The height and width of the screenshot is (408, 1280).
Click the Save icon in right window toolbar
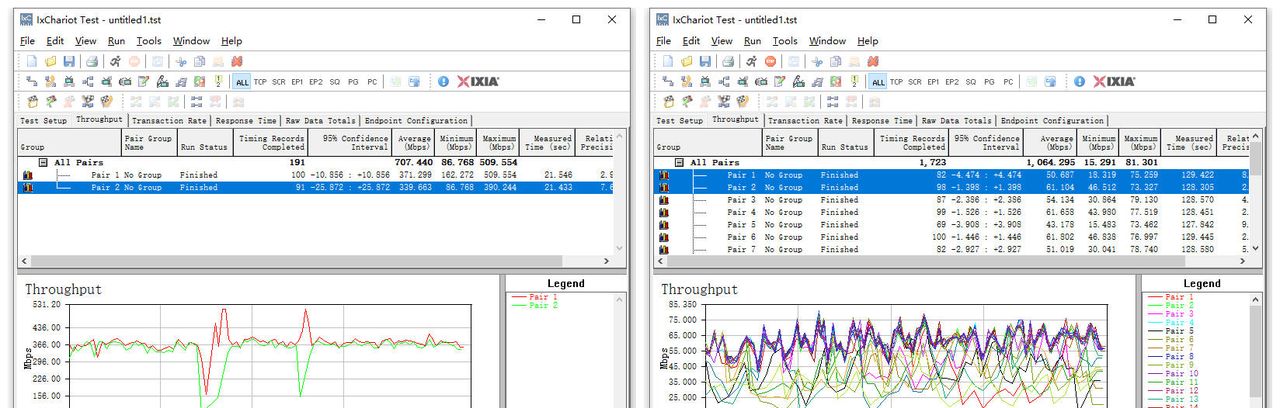pos(705,62)
